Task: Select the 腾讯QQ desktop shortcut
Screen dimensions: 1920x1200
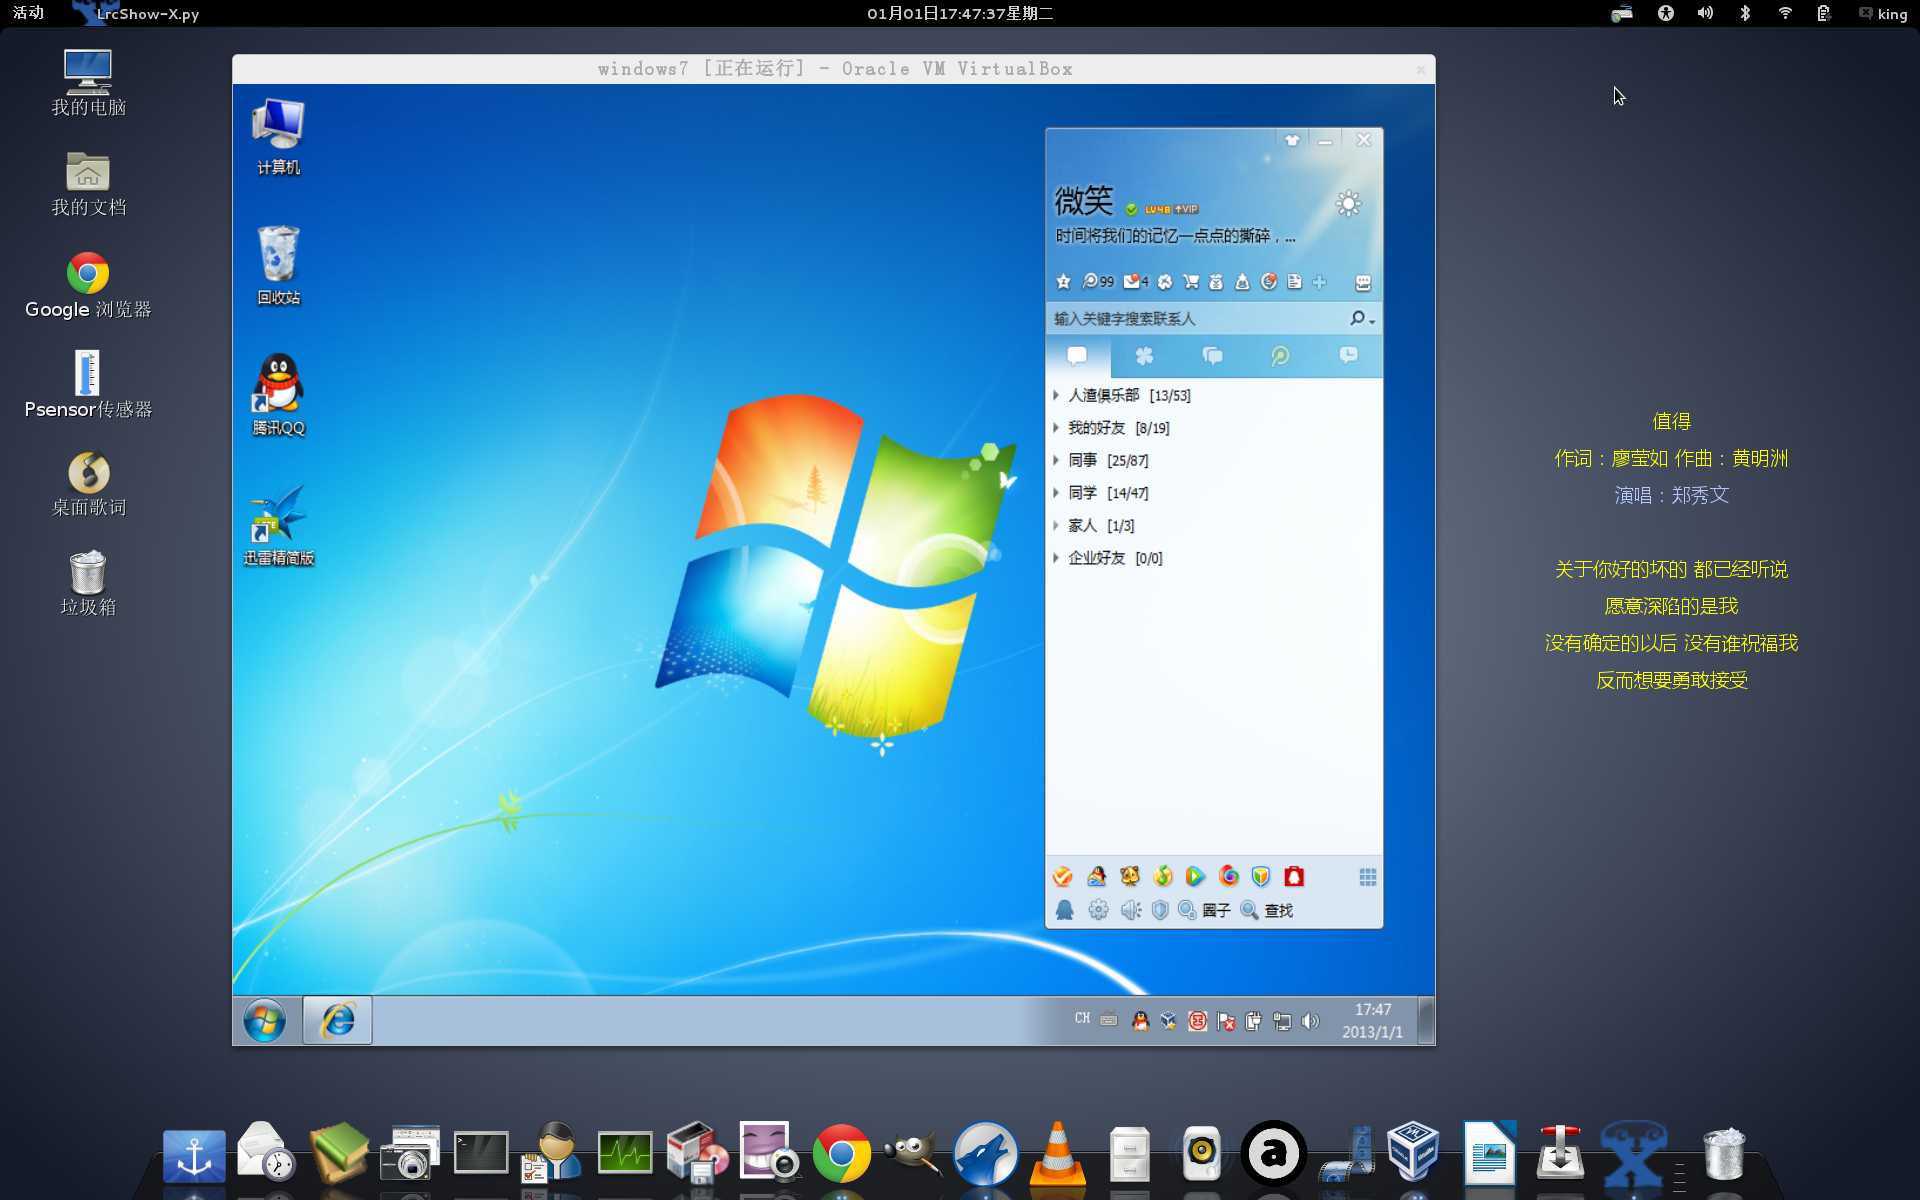Action: tap(279, 395)
